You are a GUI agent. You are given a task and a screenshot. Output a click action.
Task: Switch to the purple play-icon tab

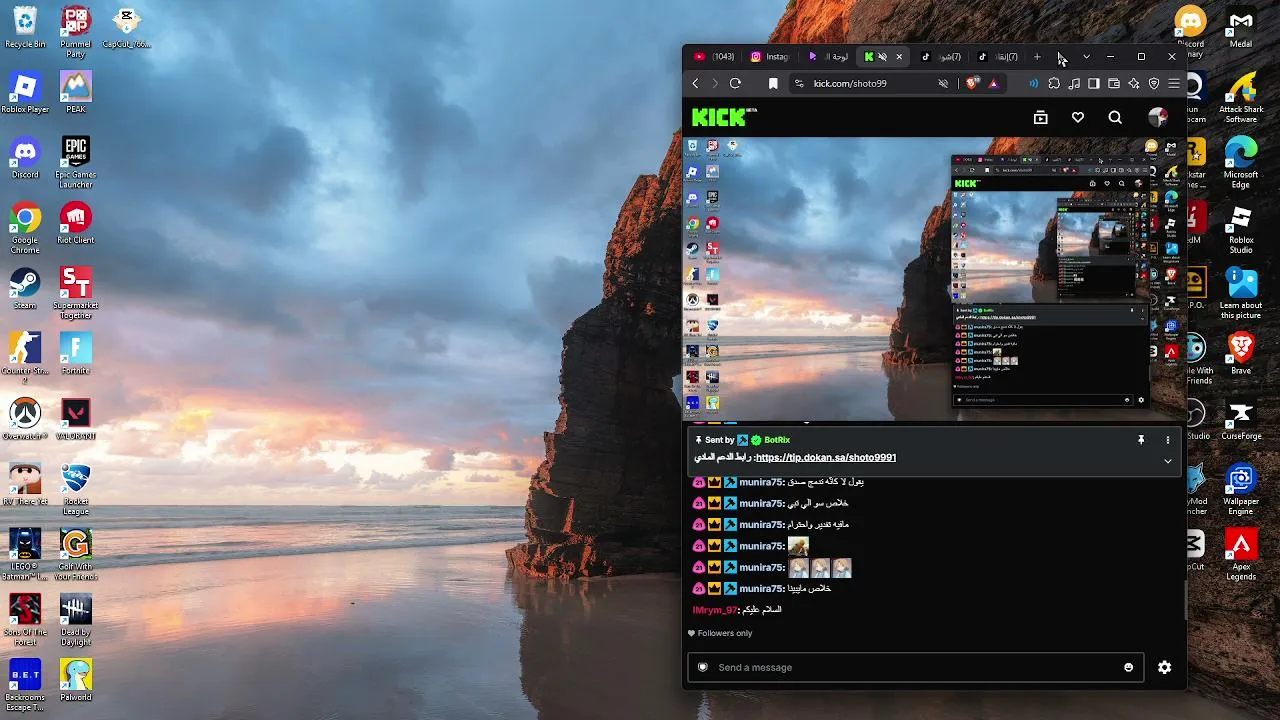tap(827, 57)
